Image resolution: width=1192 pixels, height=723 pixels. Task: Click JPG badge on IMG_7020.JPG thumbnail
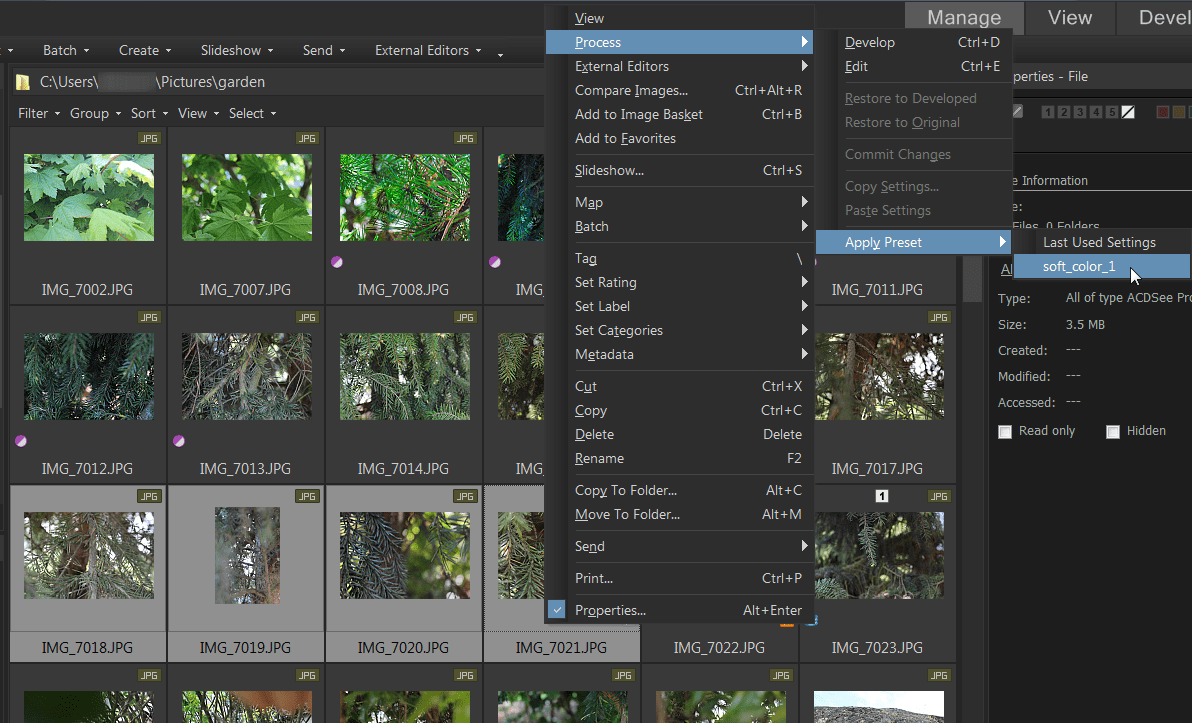(465, 496)
